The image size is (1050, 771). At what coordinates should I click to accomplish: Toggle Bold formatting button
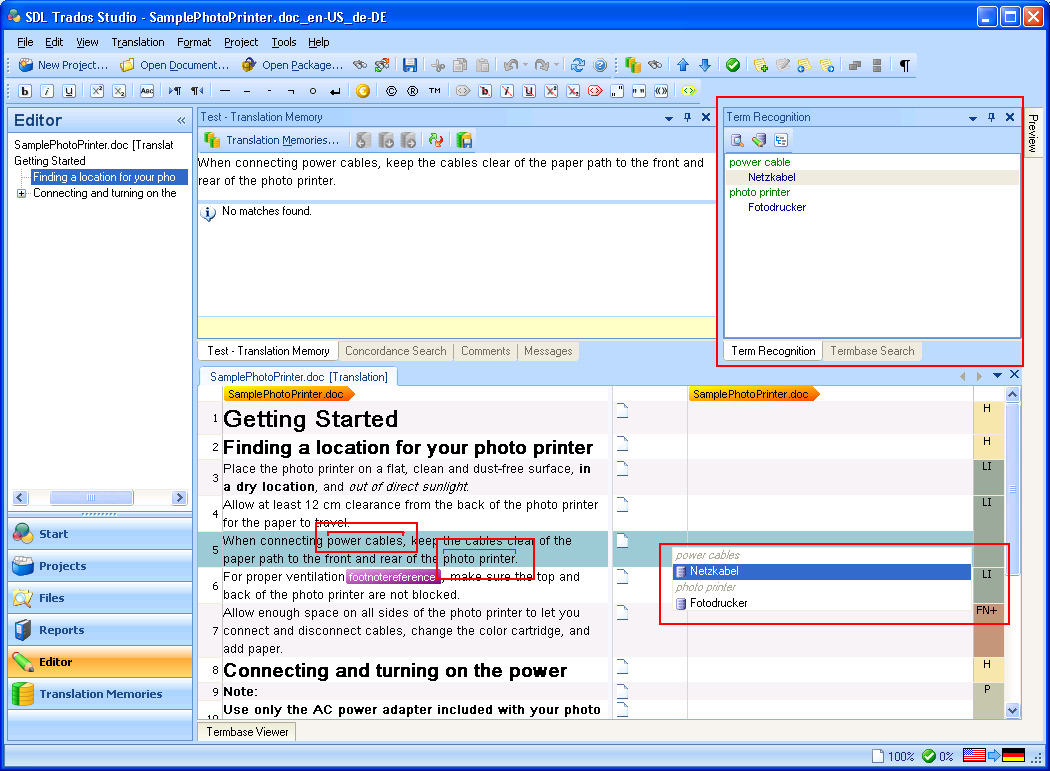(x=25, y=91)
